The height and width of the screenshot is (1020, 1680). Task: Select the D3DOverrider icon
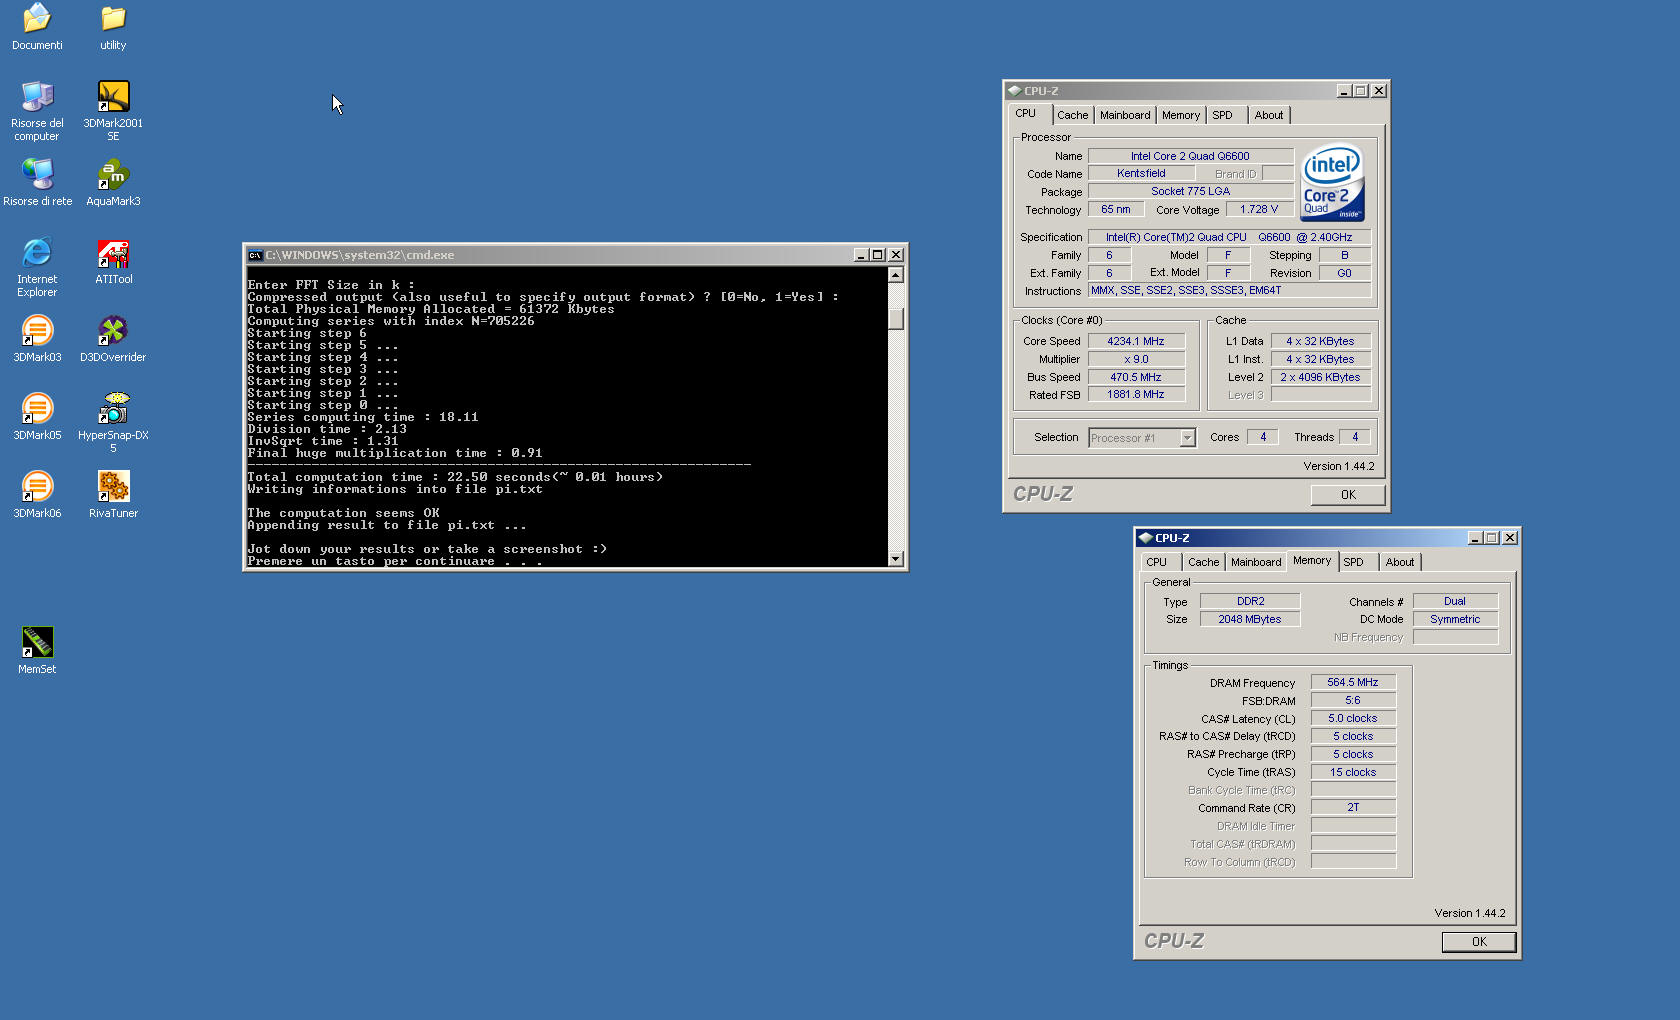[113, 339]
